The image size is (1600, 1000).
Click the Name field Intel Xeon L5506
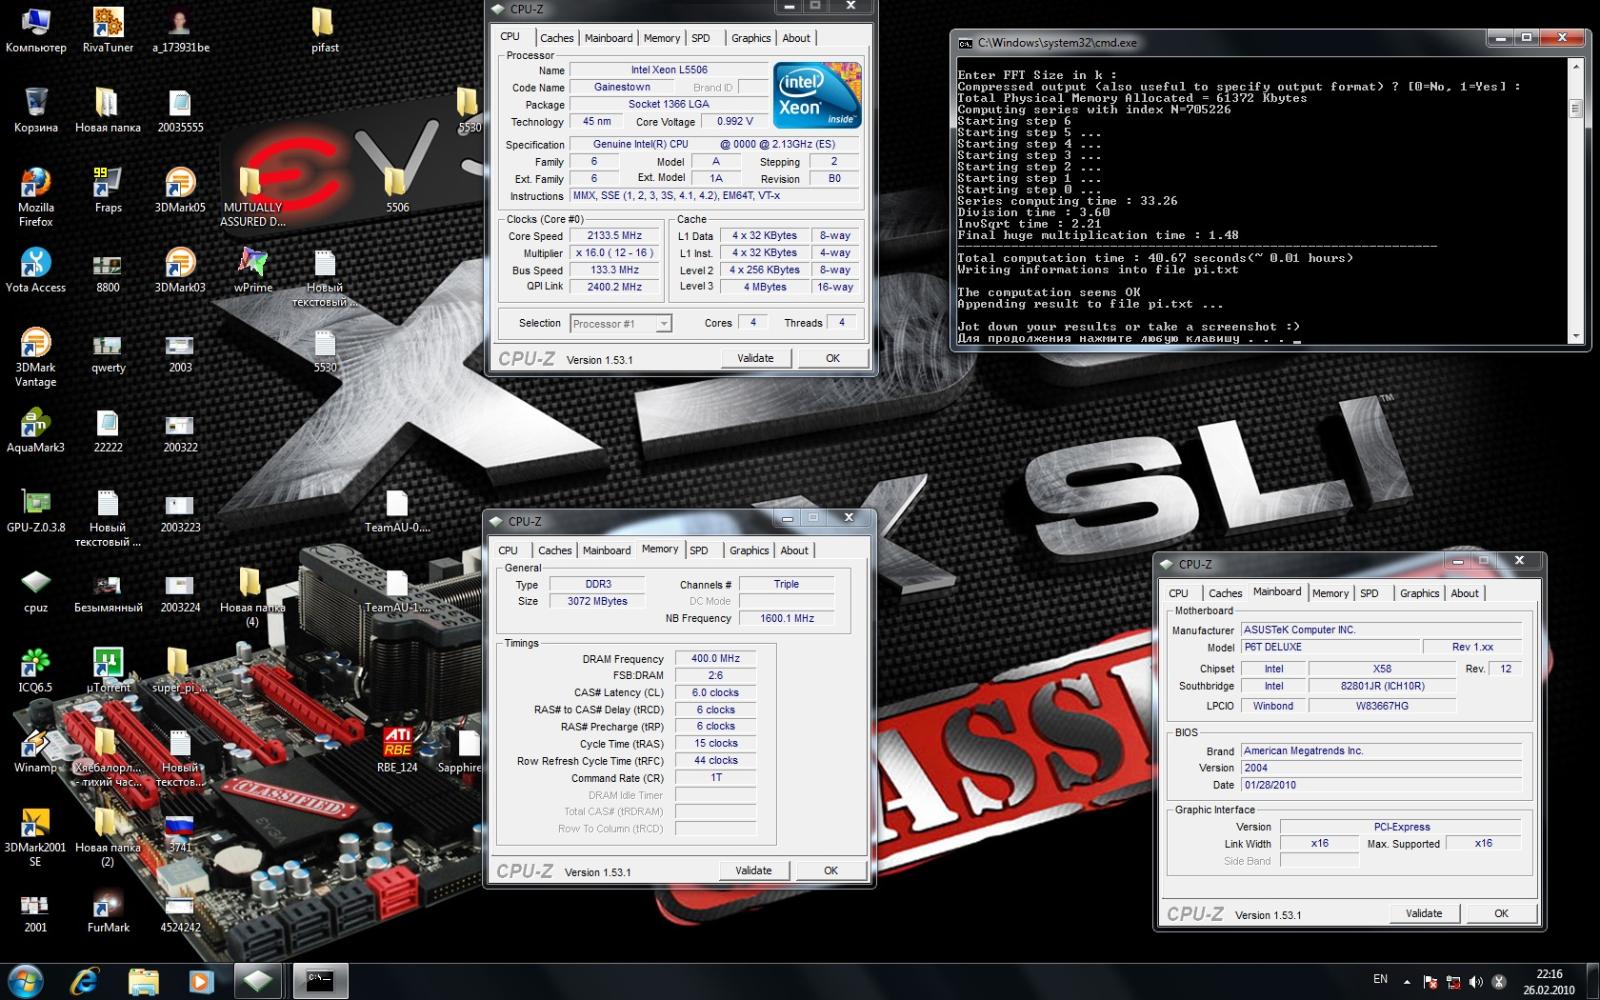[668, 70]
